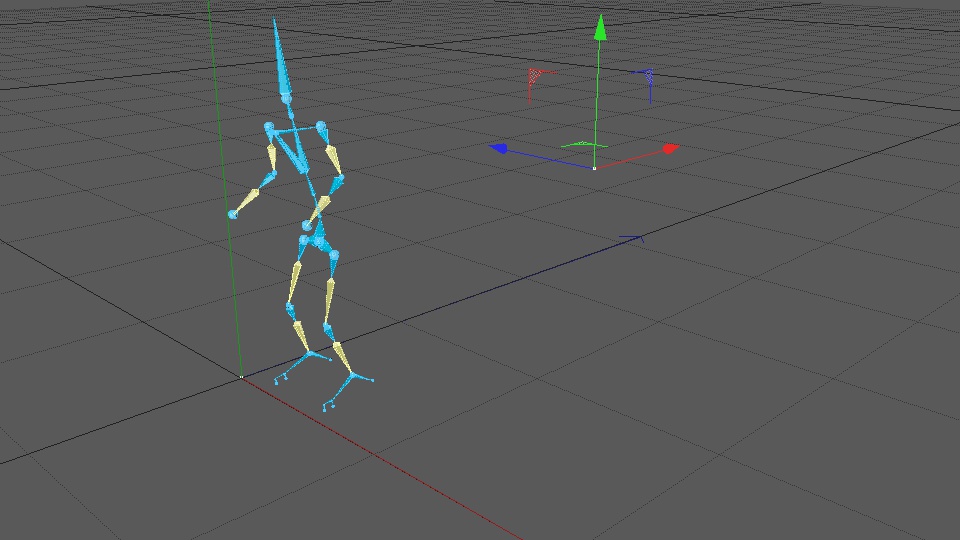Viewport: 960px width, 540px height.
Task: Click the white center point of the gizmo
Action: point(594,168)
